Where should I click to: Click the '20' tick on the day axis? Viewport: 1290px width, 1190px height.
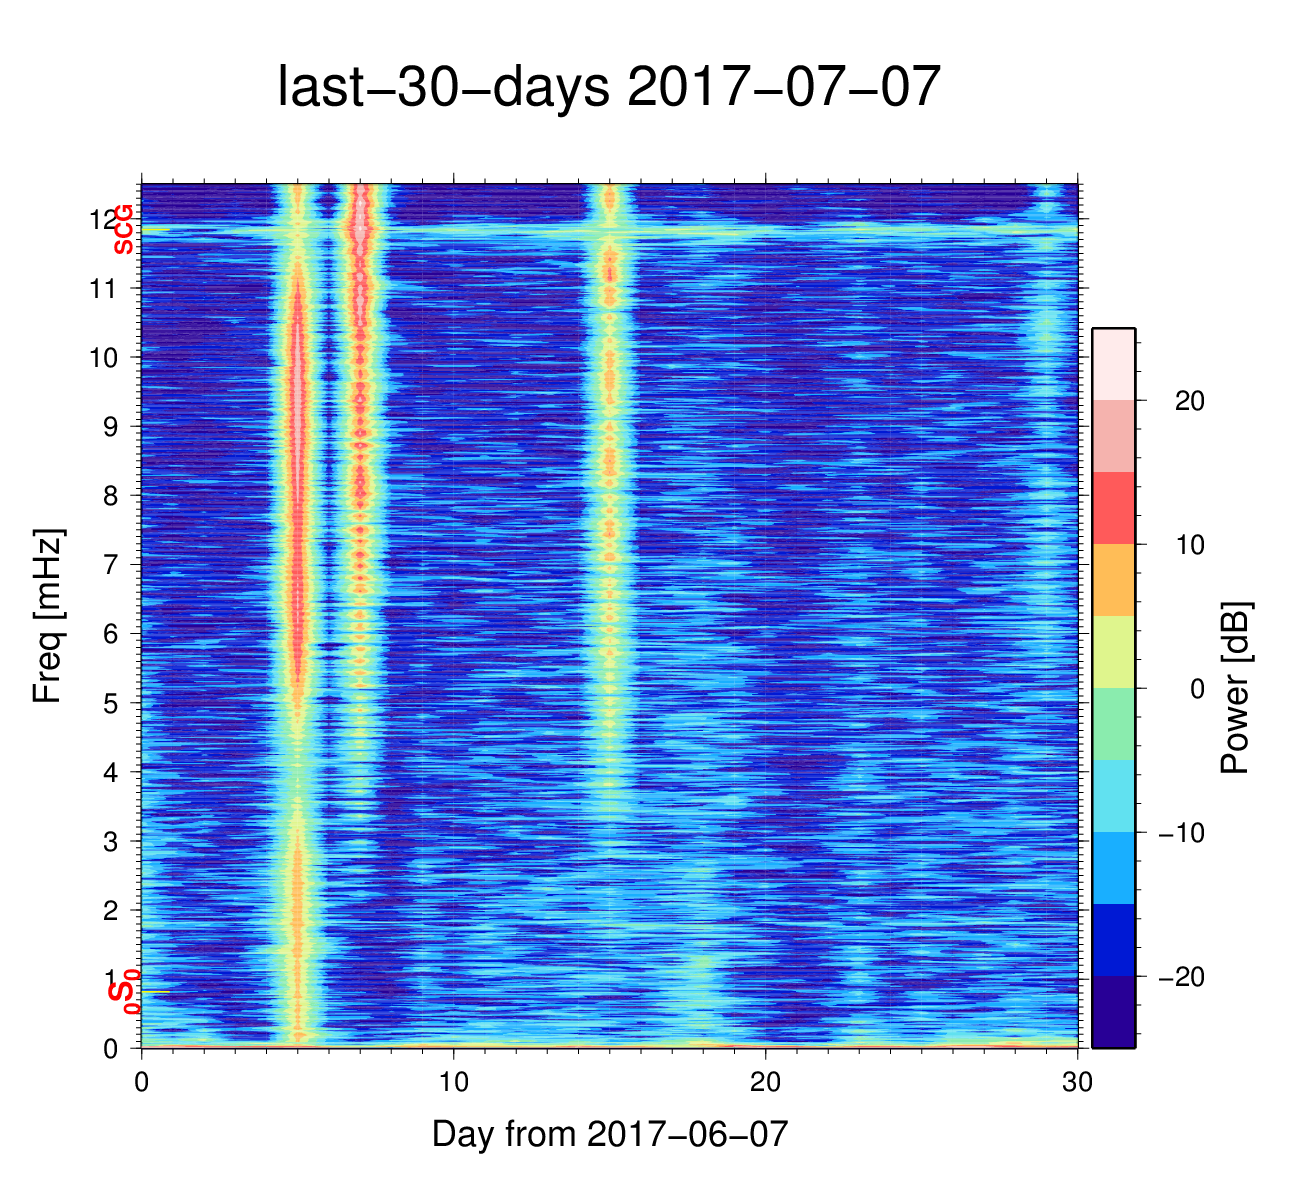point(766,1083)
